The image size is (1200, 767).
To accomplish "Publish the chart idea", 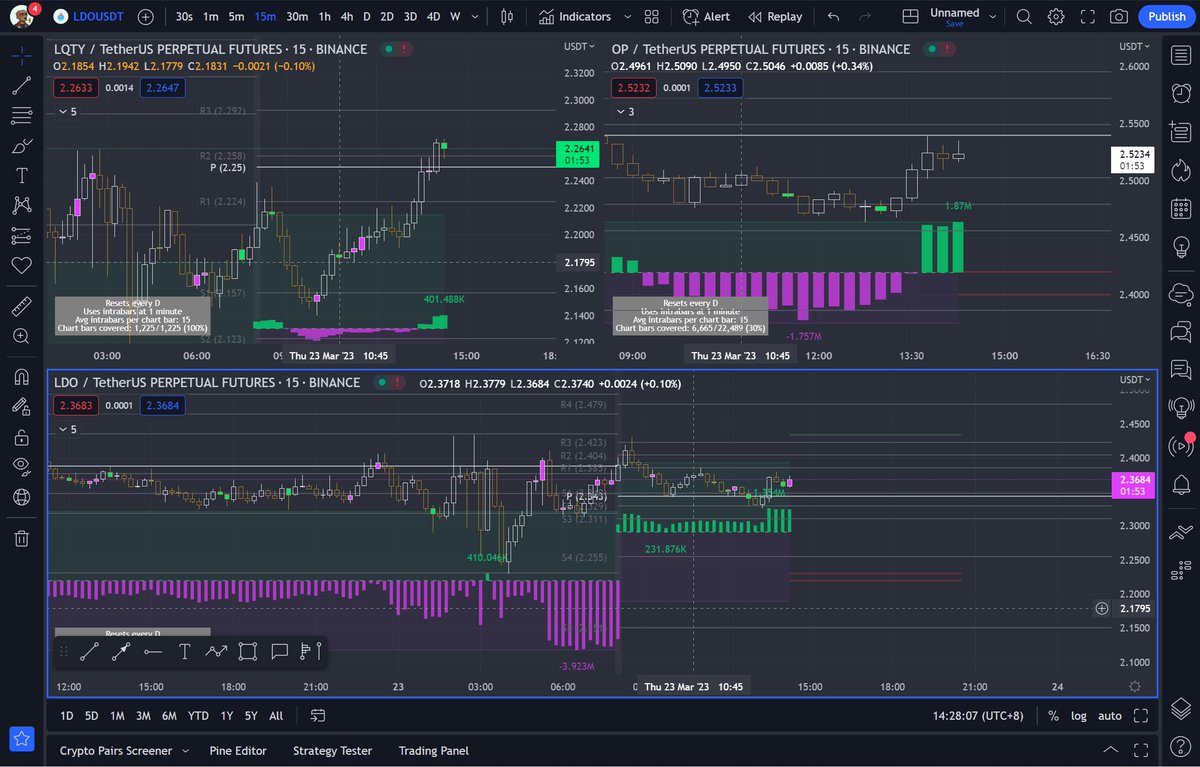I will point(1166,16).
